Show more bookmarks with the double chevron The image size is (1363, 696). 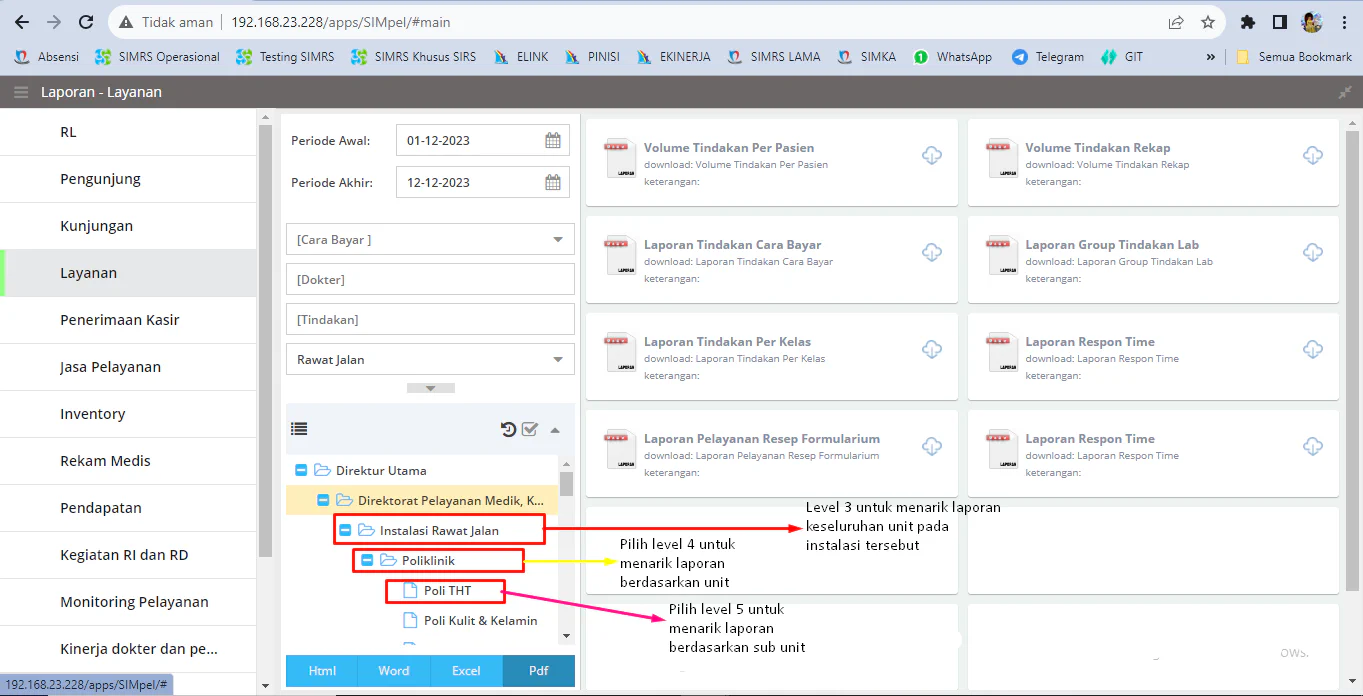pyautogui.click(x=1211, y=57)
